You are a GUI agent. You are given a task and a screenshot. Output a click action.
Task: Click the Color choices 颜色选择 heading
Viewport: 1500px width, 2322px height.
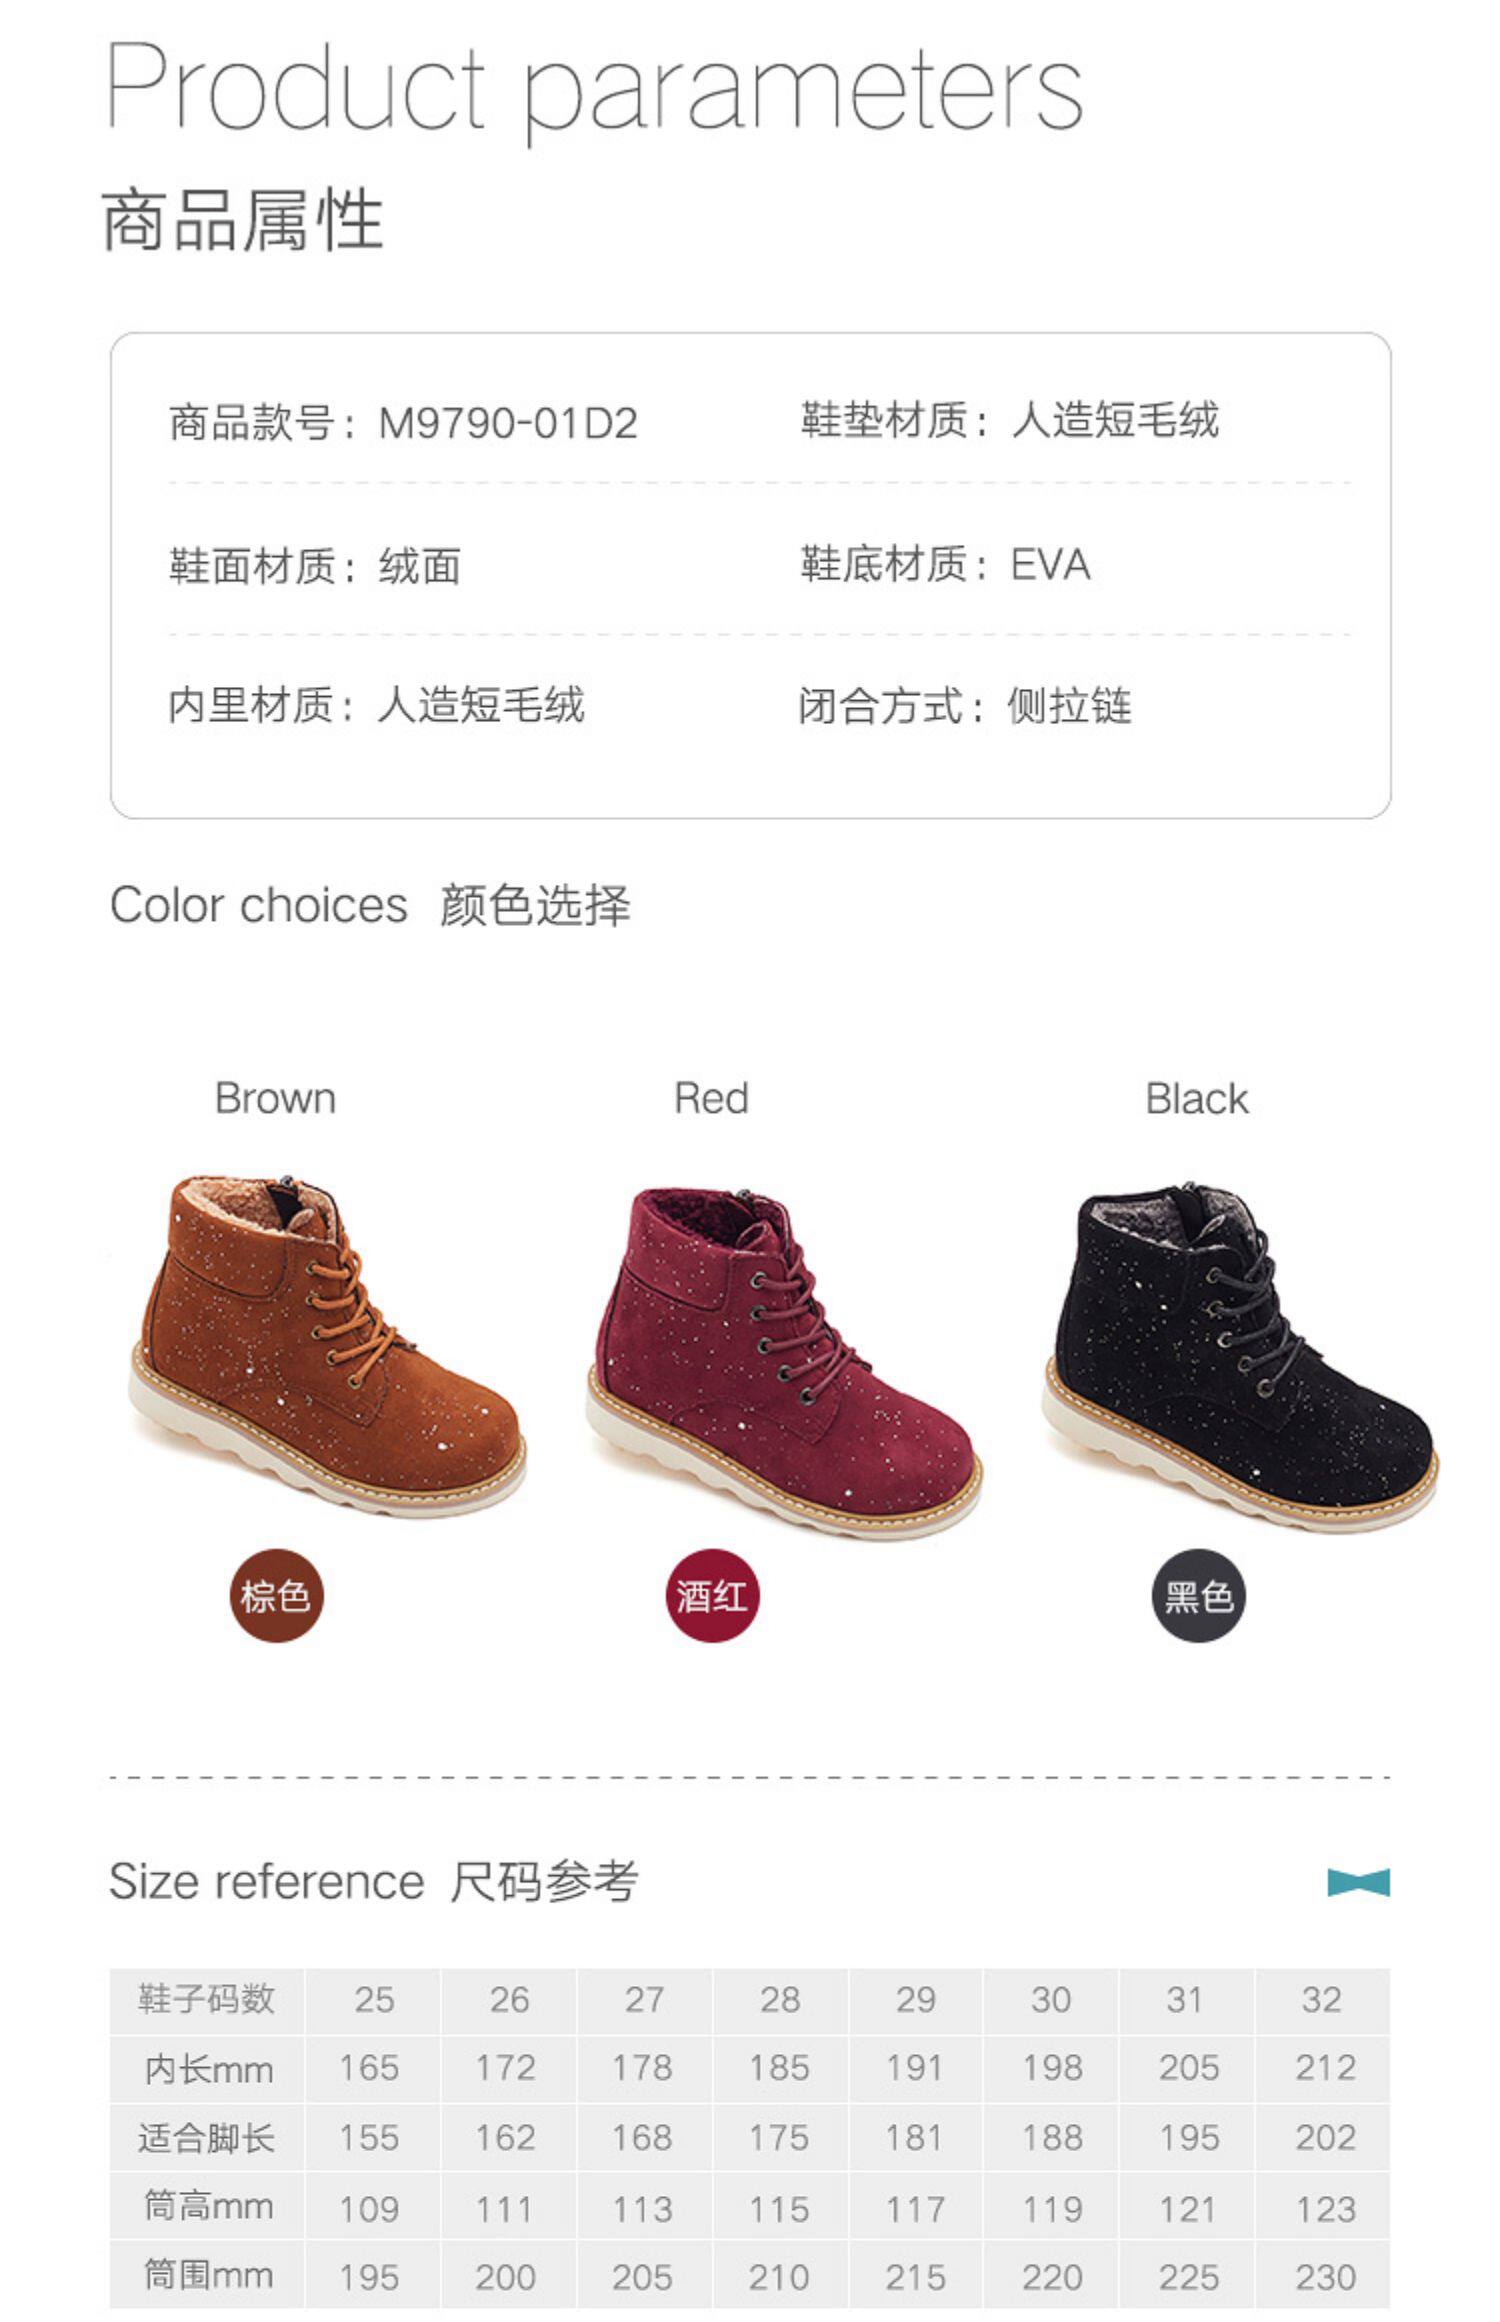pyautogui.click(x=370, y=905)
